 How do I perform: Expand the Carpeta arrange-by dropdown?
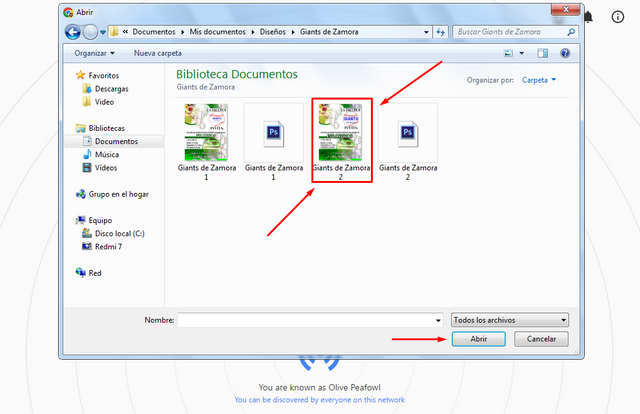(x=539, y=80)
